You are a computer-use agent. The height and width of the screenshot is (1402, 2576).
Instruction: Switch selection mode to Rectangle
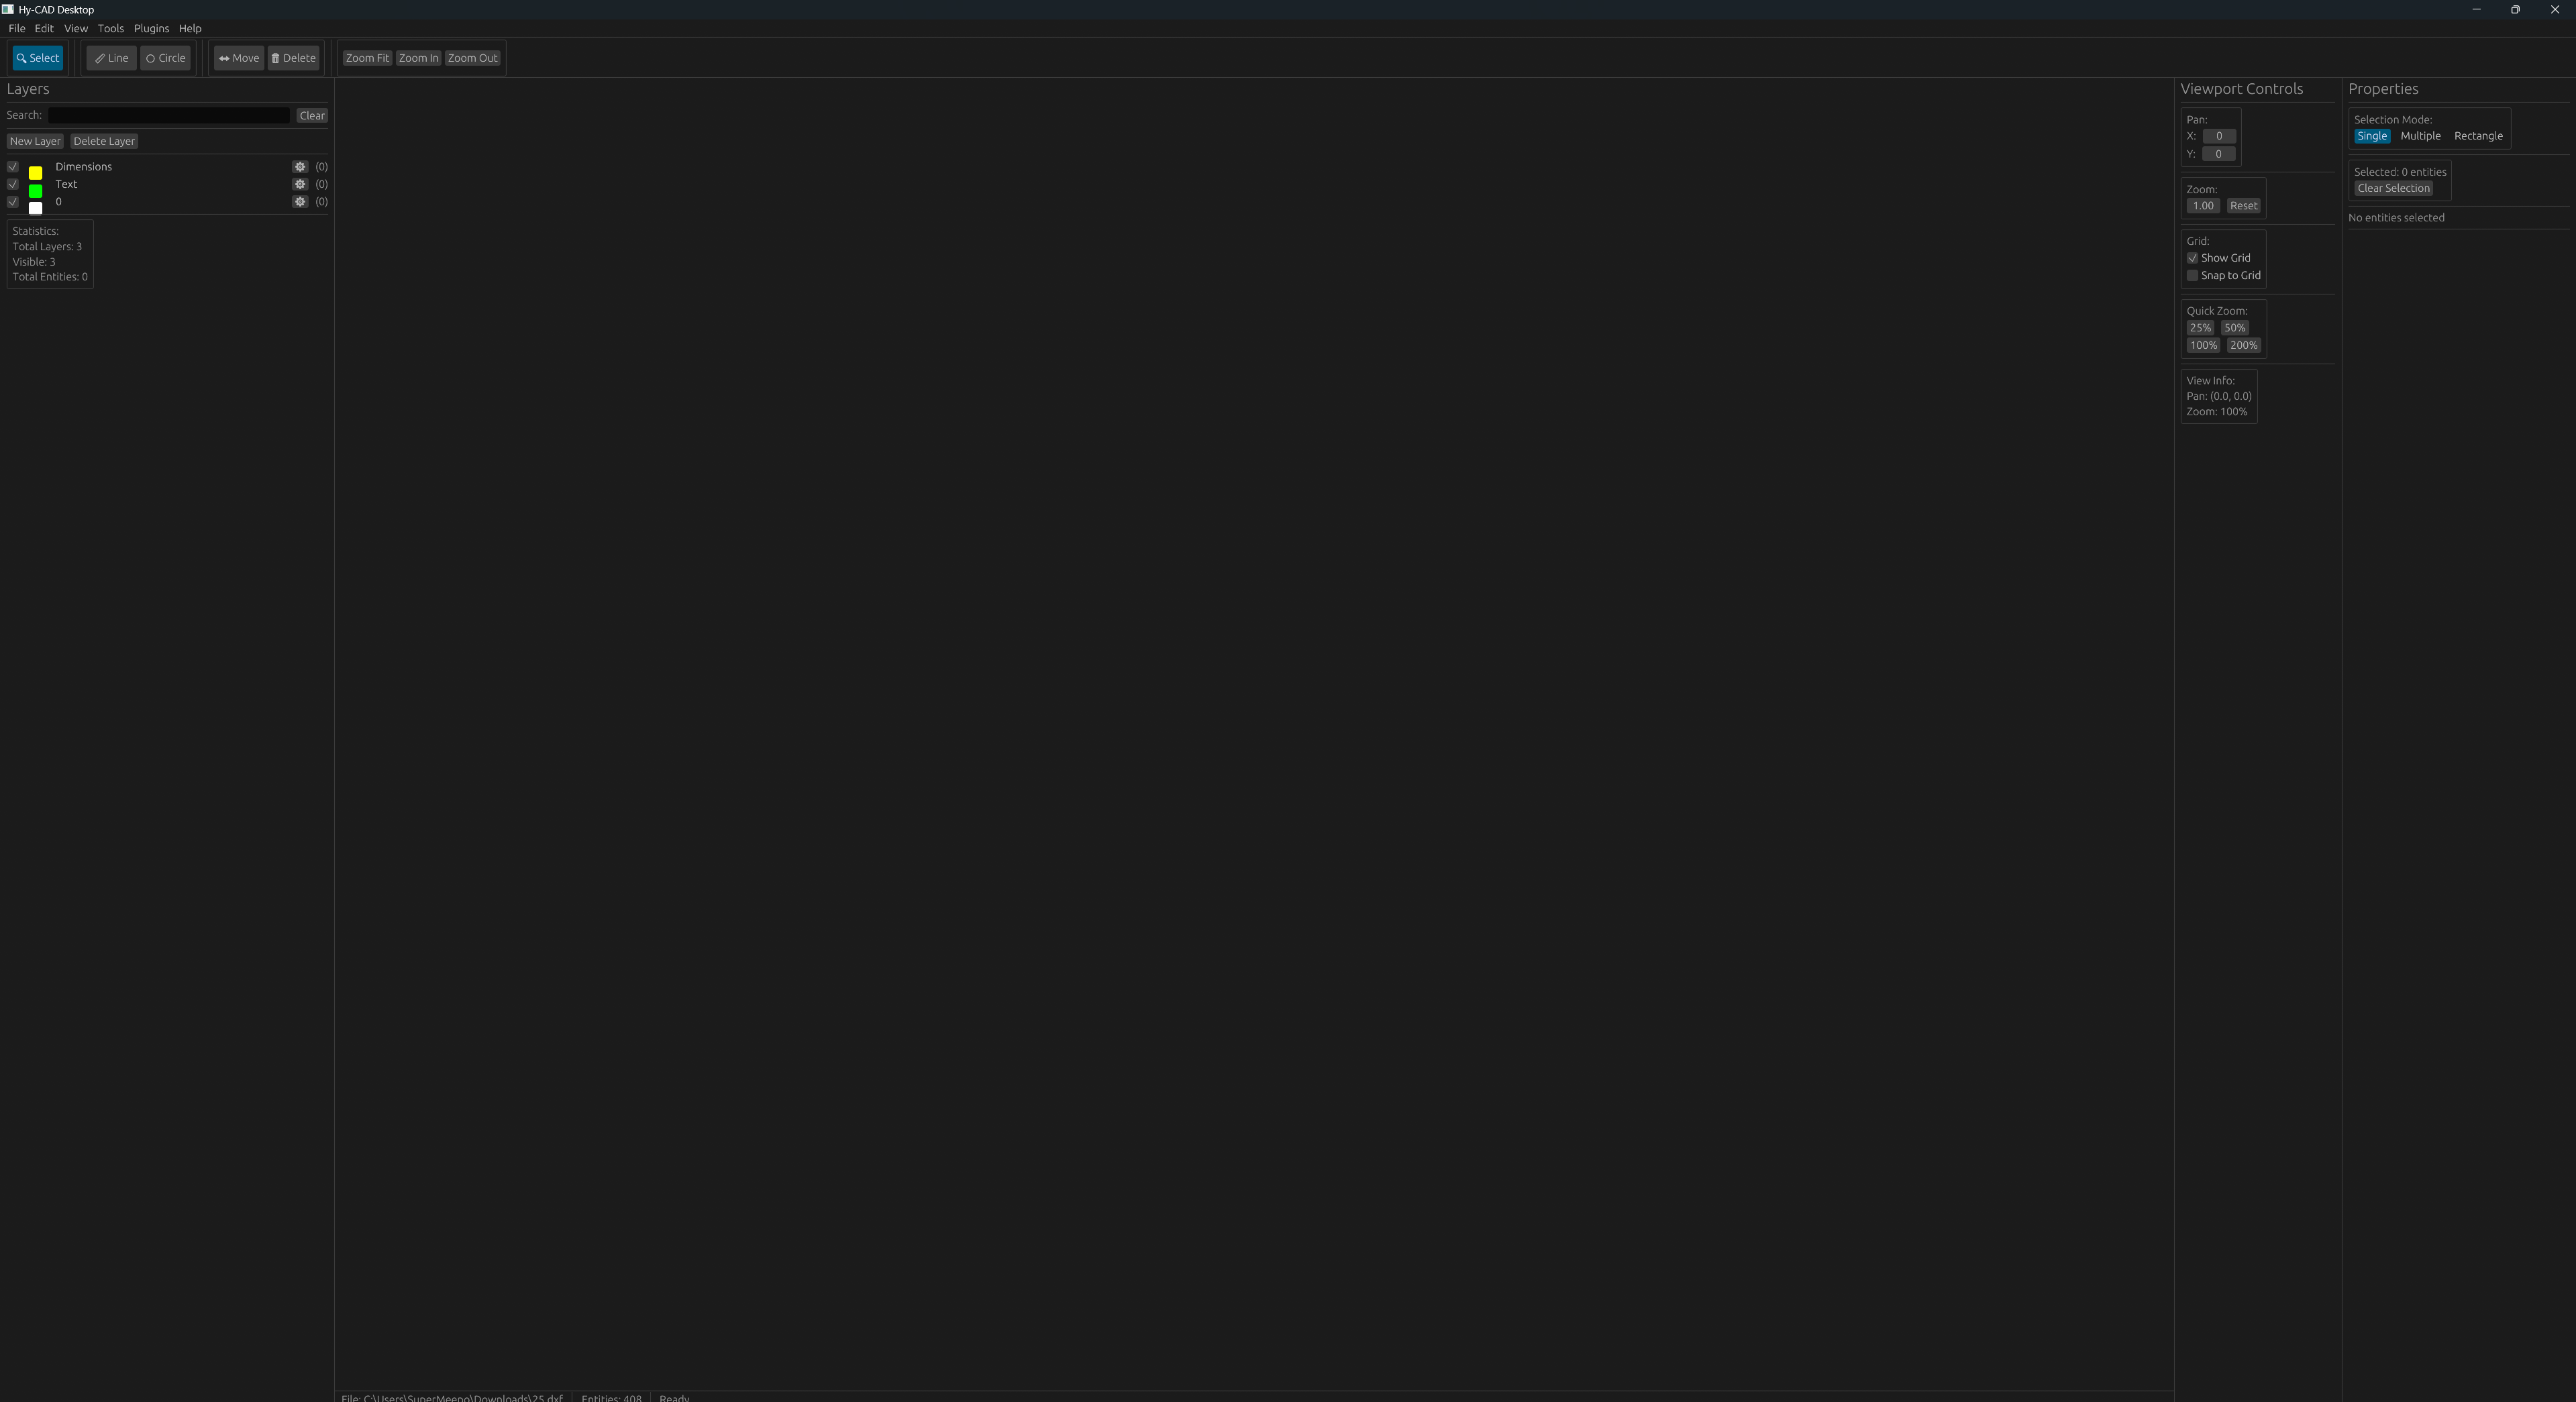[2478, 136]
